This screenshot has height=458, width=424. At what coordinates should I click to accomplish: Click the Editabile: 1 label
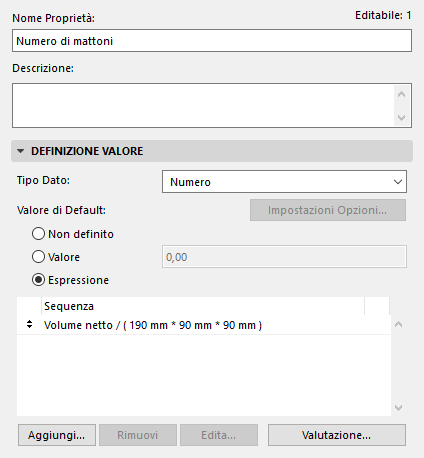(383, 15)
